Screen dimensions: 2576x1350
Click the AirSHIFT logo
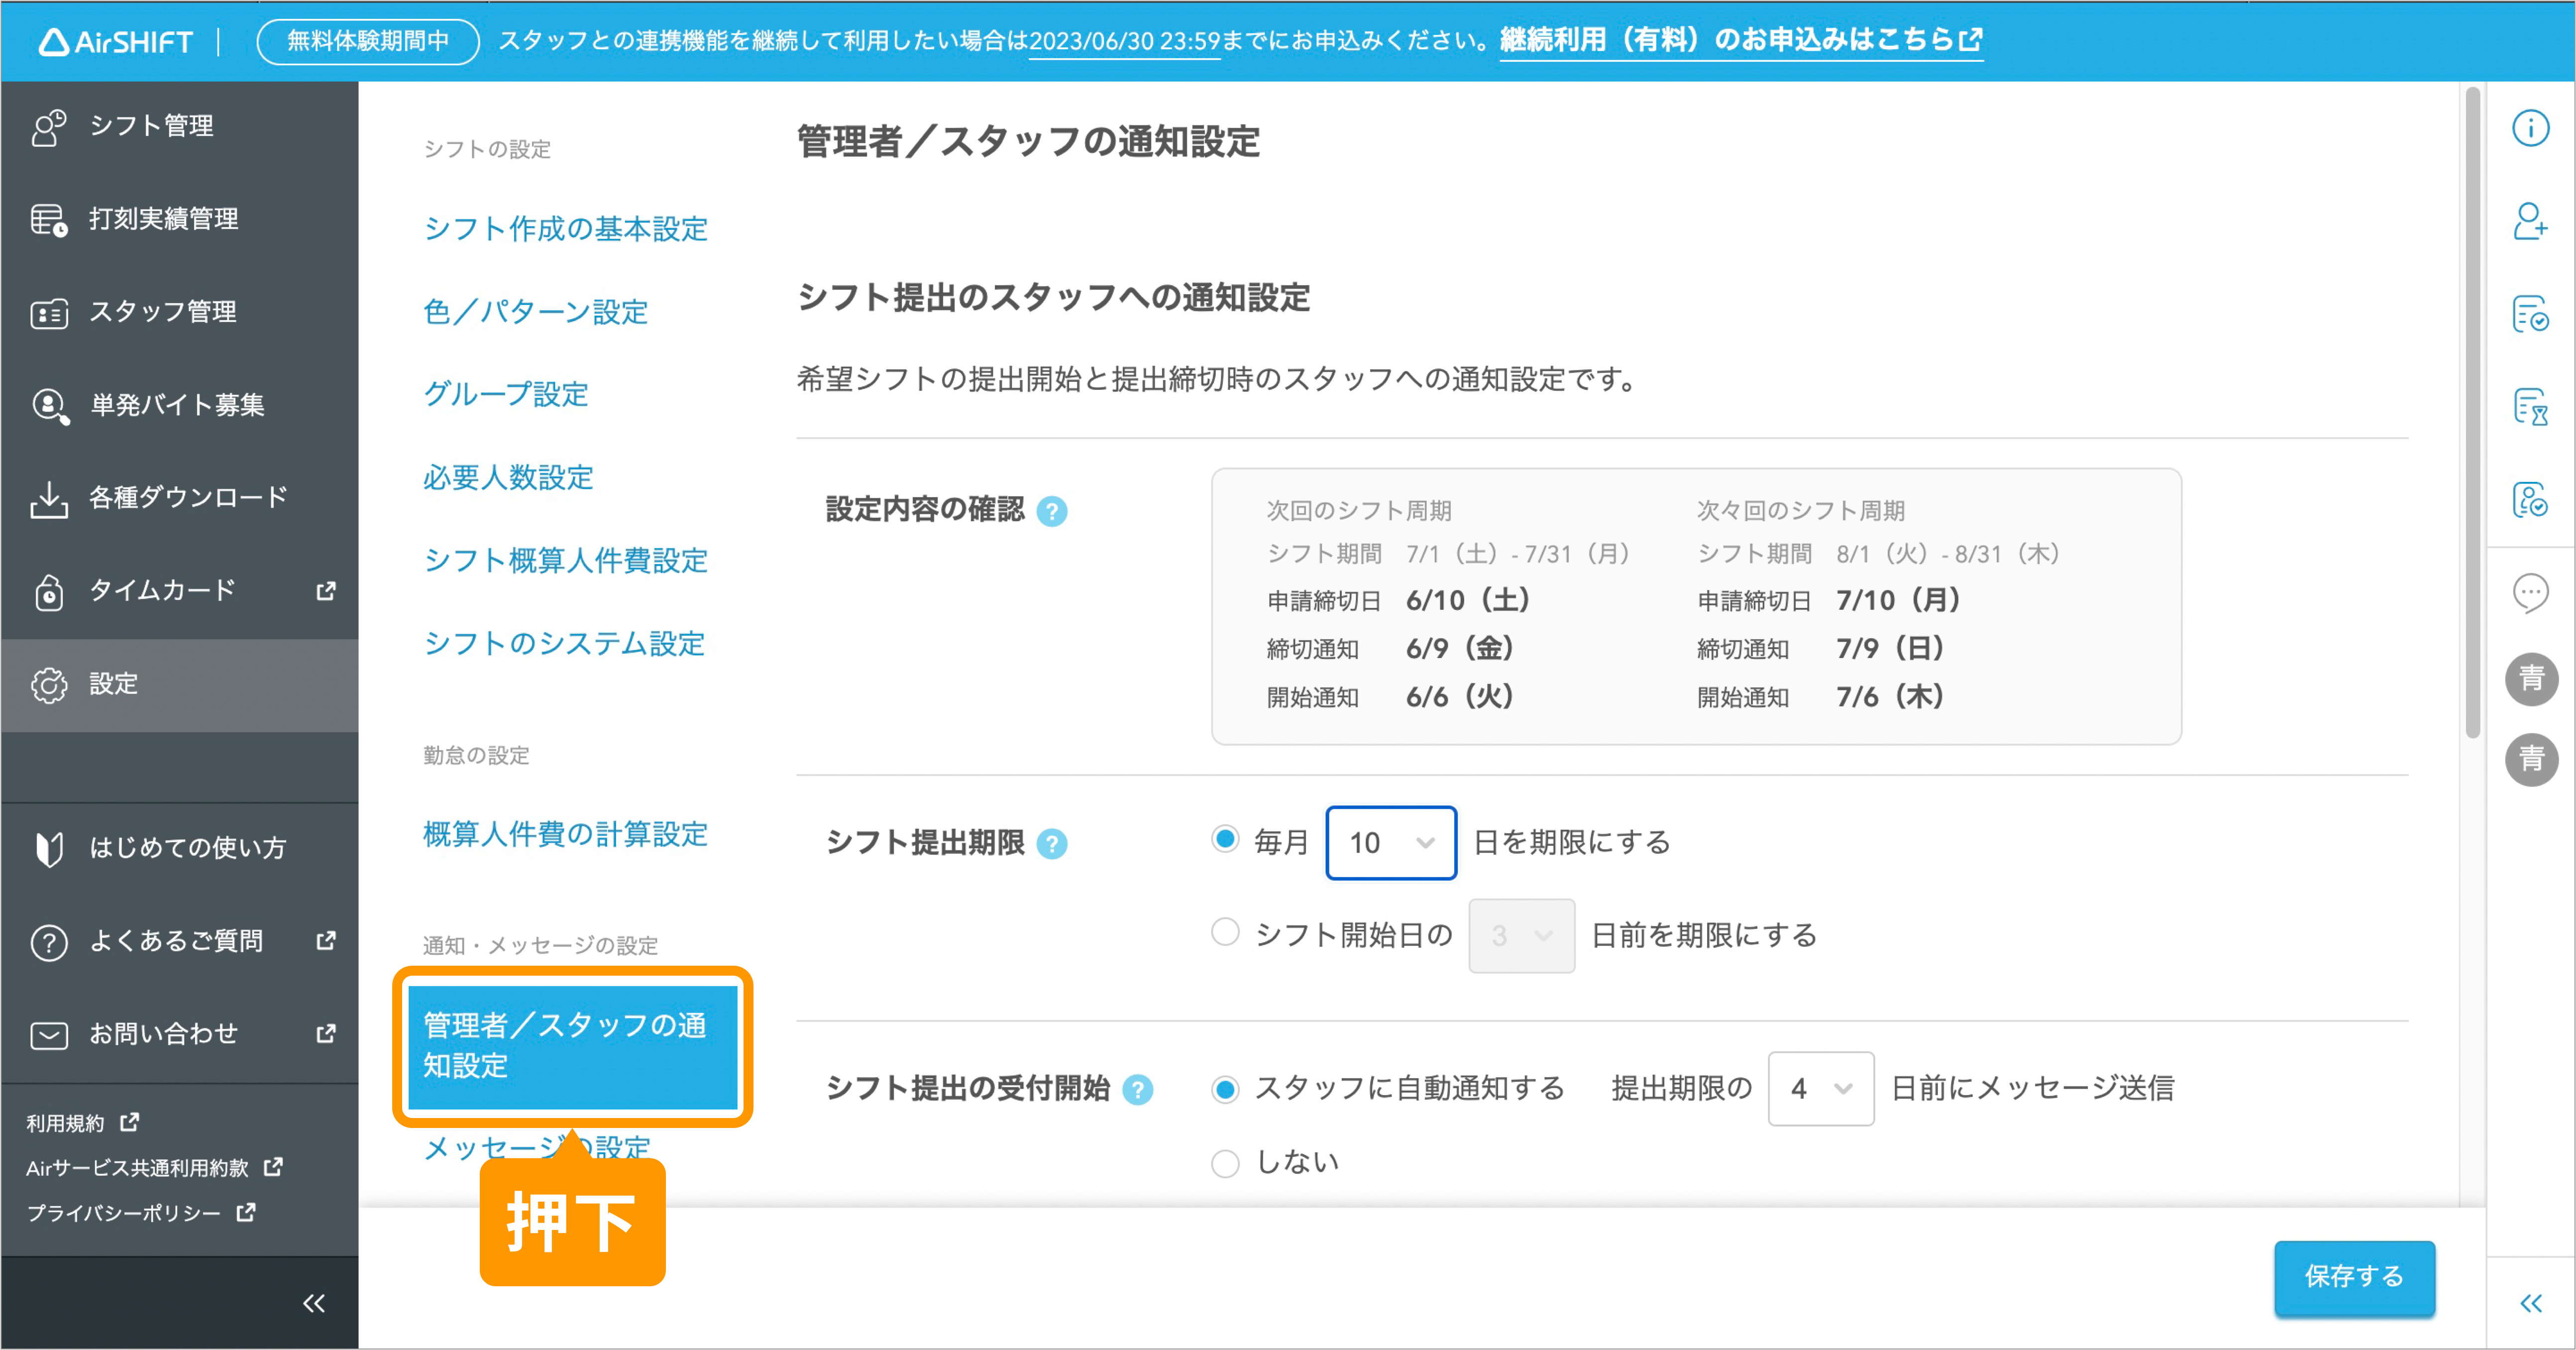coord(115,42)
